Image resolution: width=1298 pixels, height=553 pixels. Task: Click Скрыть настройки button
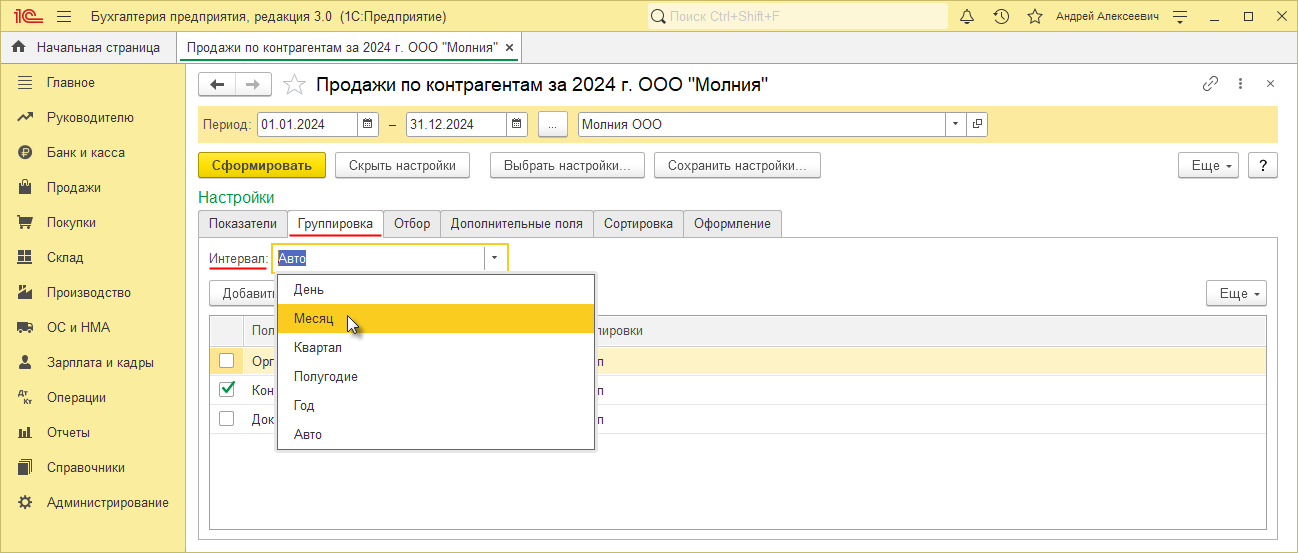[x=402, y=166]
